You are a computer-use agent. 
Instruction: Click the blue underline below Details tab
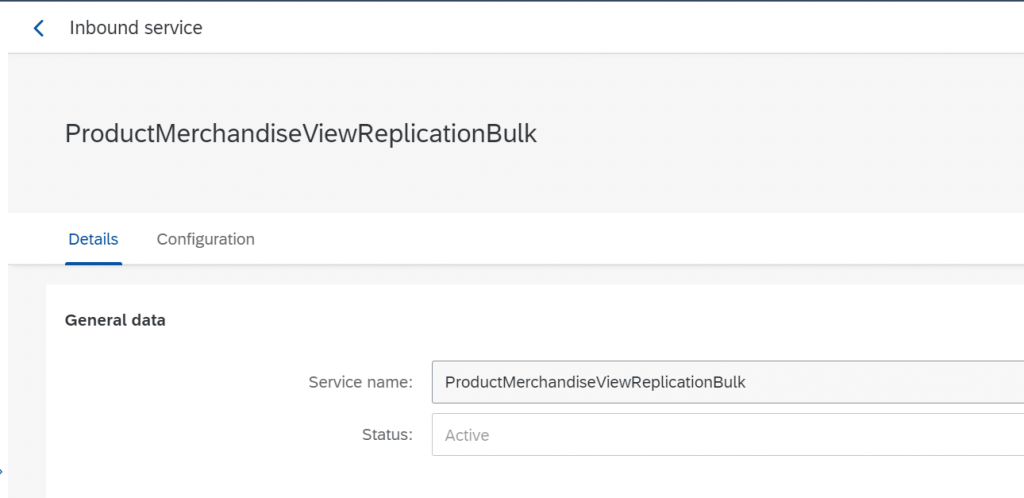[93, 263]
